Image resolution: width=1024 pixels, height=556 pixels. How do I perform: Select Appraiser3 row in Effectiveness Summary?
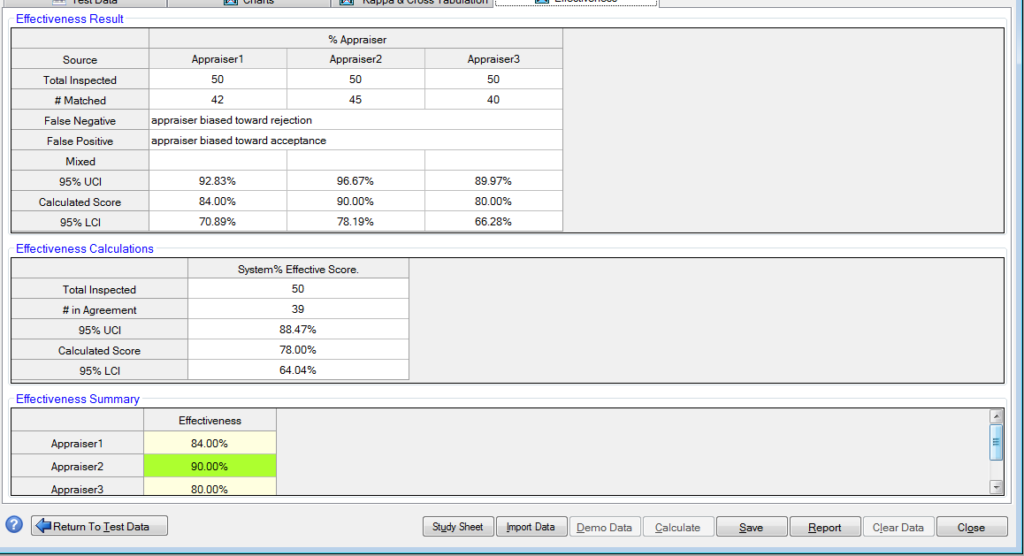[x=77, y=489]
